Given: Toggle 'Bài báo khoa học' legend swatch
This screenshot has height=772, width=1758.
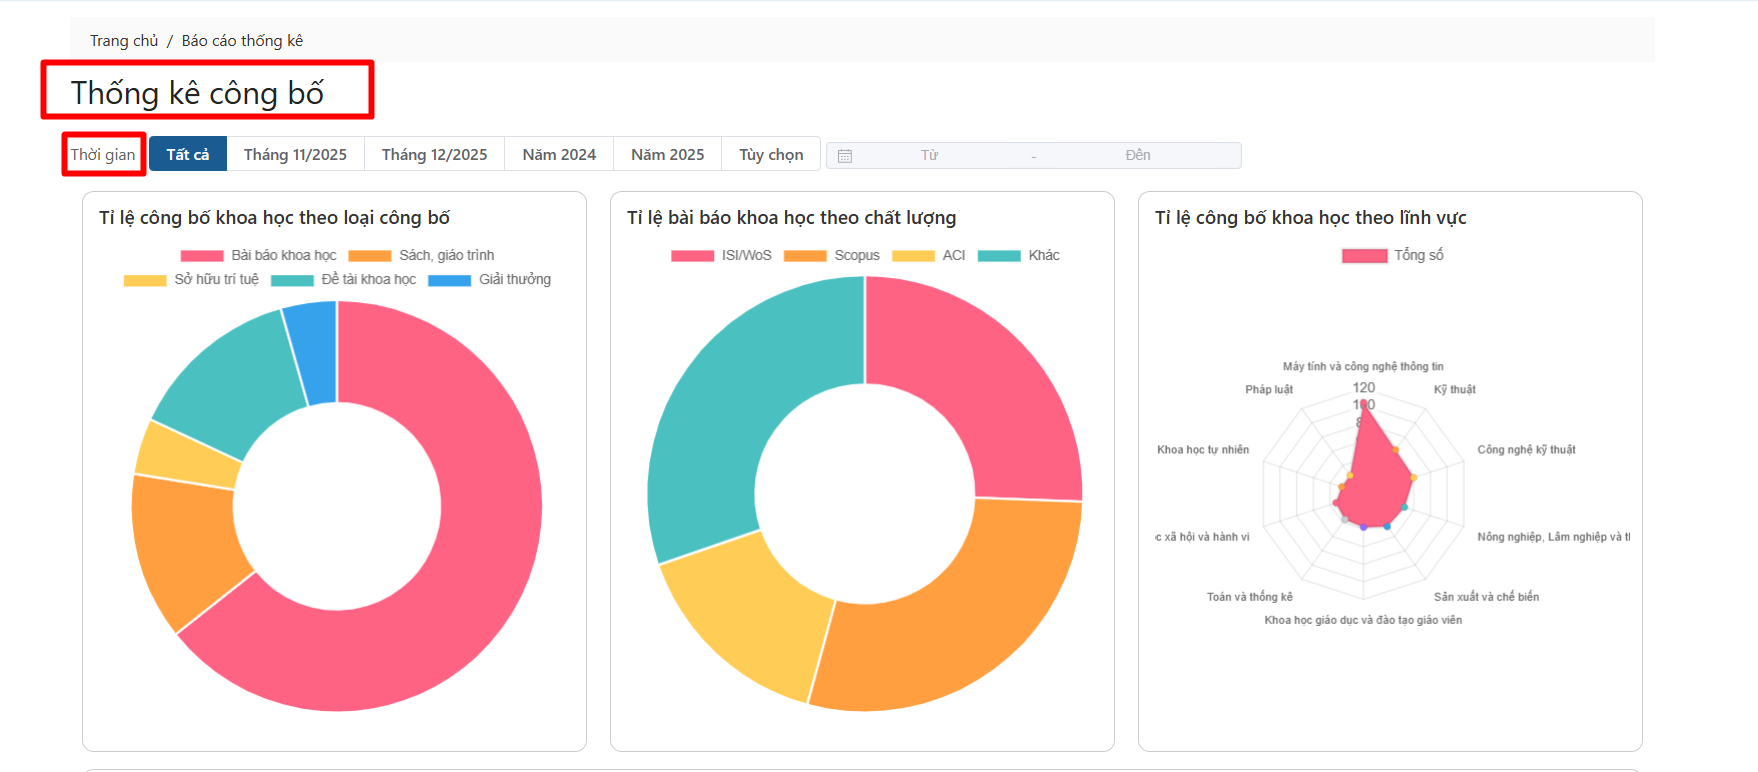Looking at the screenshot, I should (x=202, y=256).
